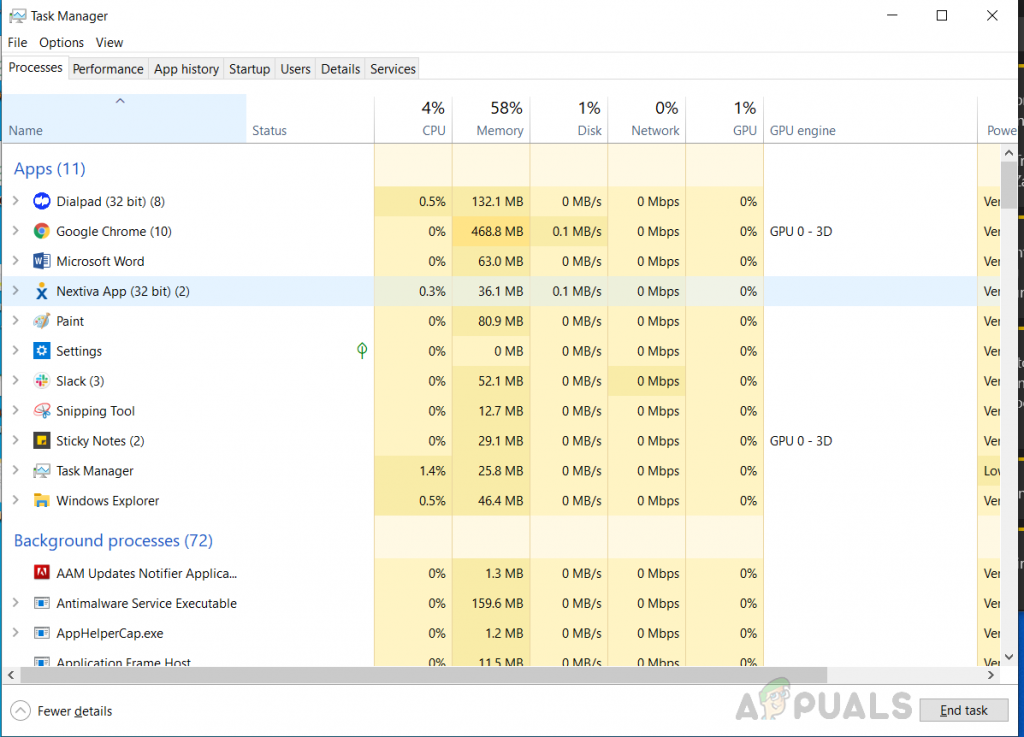Expand the Nextiva App process group
Viewport: 1024px width, 737px height.
16,291
